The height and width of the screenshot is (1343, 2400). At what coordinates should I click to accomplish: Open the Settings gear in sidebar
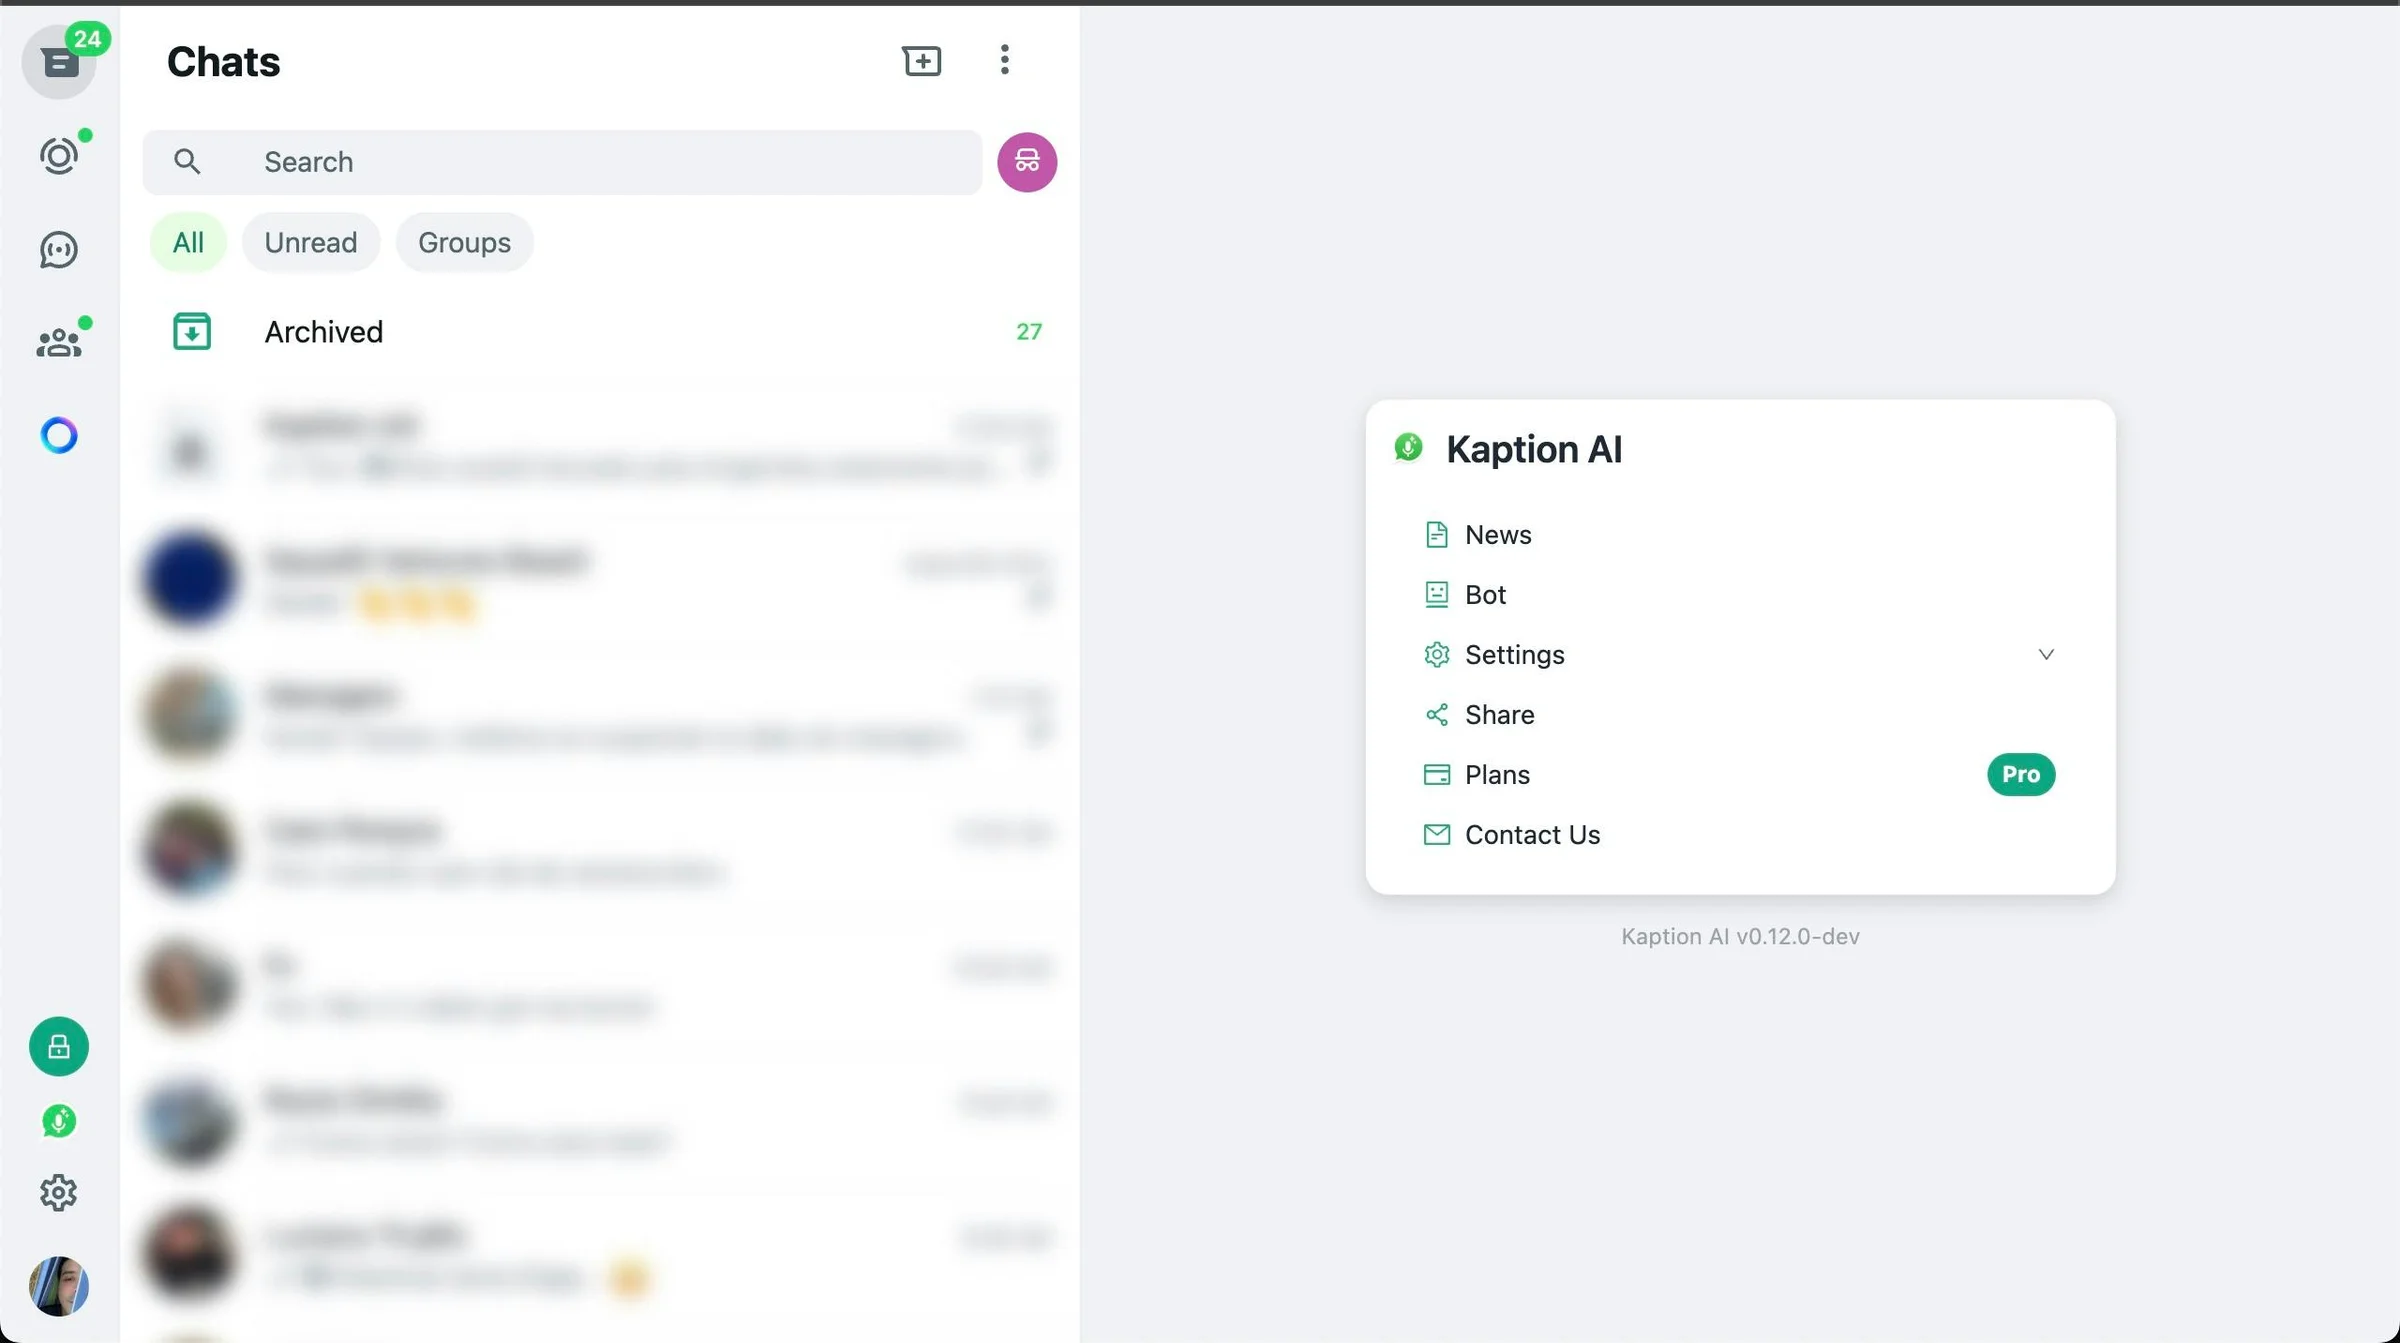tap(59, 1192)
